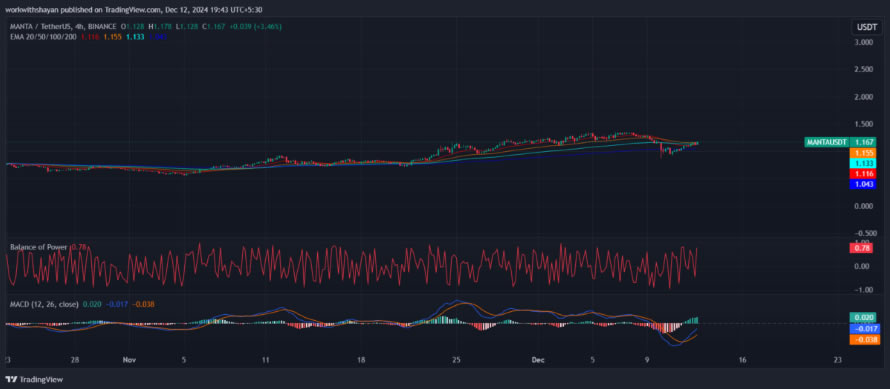Click the red 0.78 value beside Balance of Power

click(79, 247)
